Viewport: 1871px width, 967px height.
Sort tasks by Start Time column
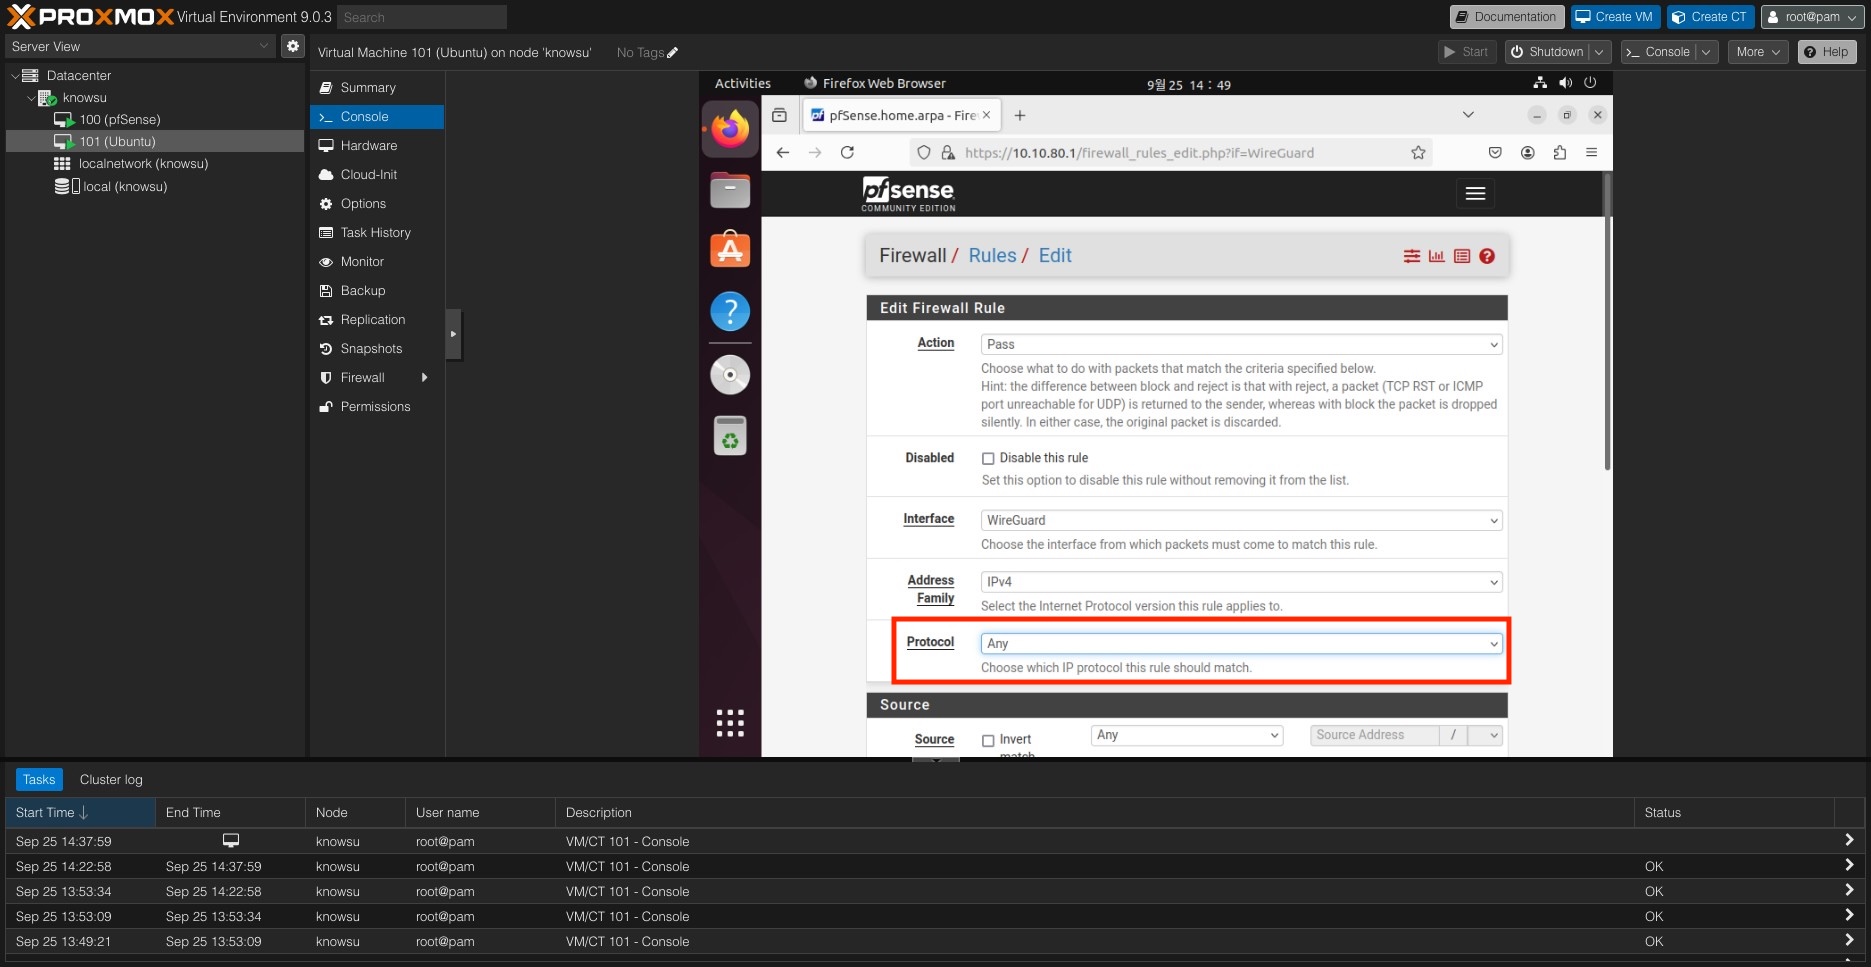pyautogui.click(x=80, y=813)
